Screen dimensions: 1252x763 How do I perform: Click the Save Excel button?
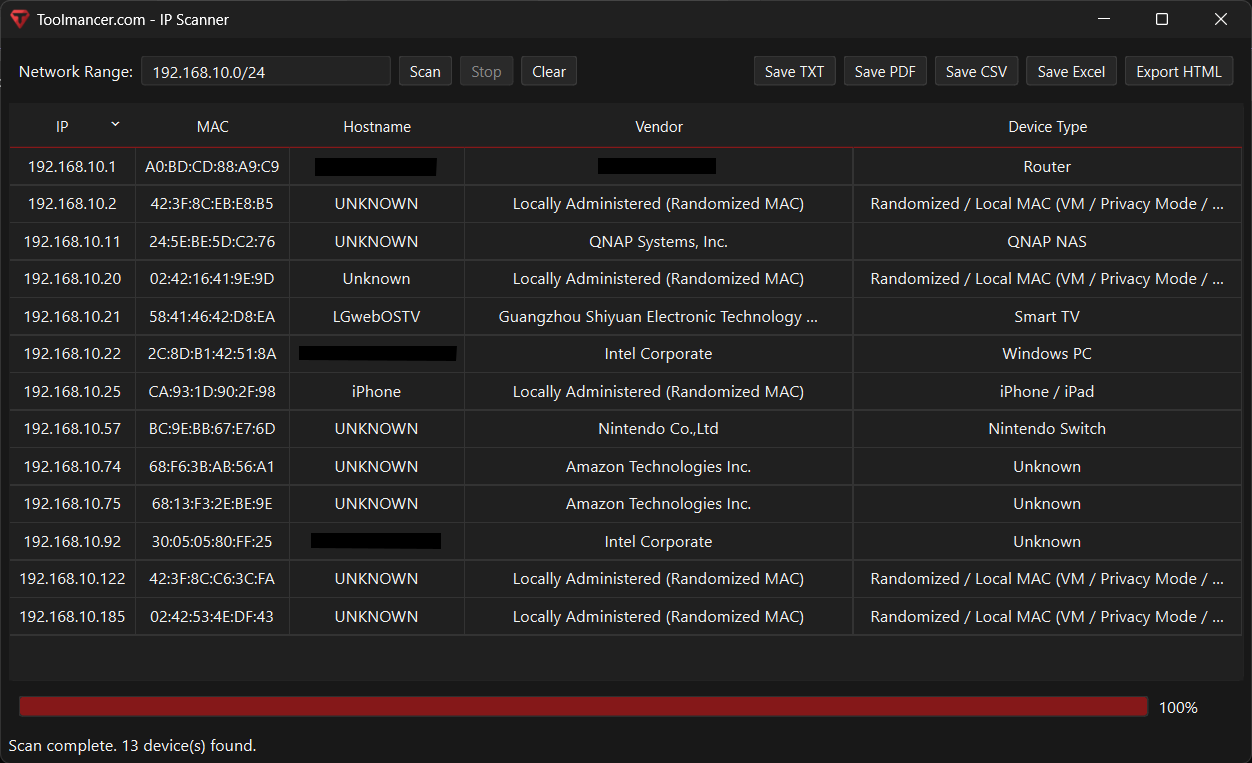(1071, 71)
